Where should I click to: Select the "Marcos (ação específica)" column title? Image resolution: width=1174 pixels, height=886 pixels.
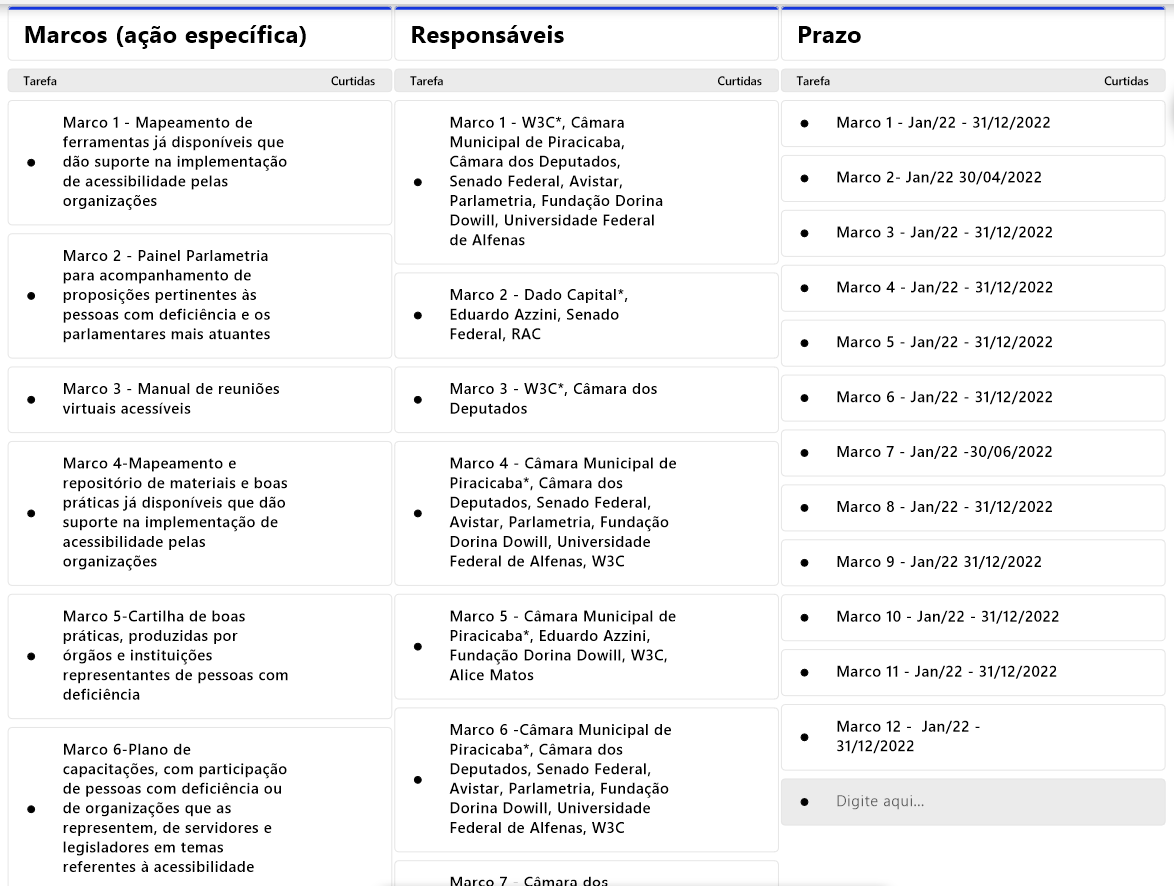point(165,36)
